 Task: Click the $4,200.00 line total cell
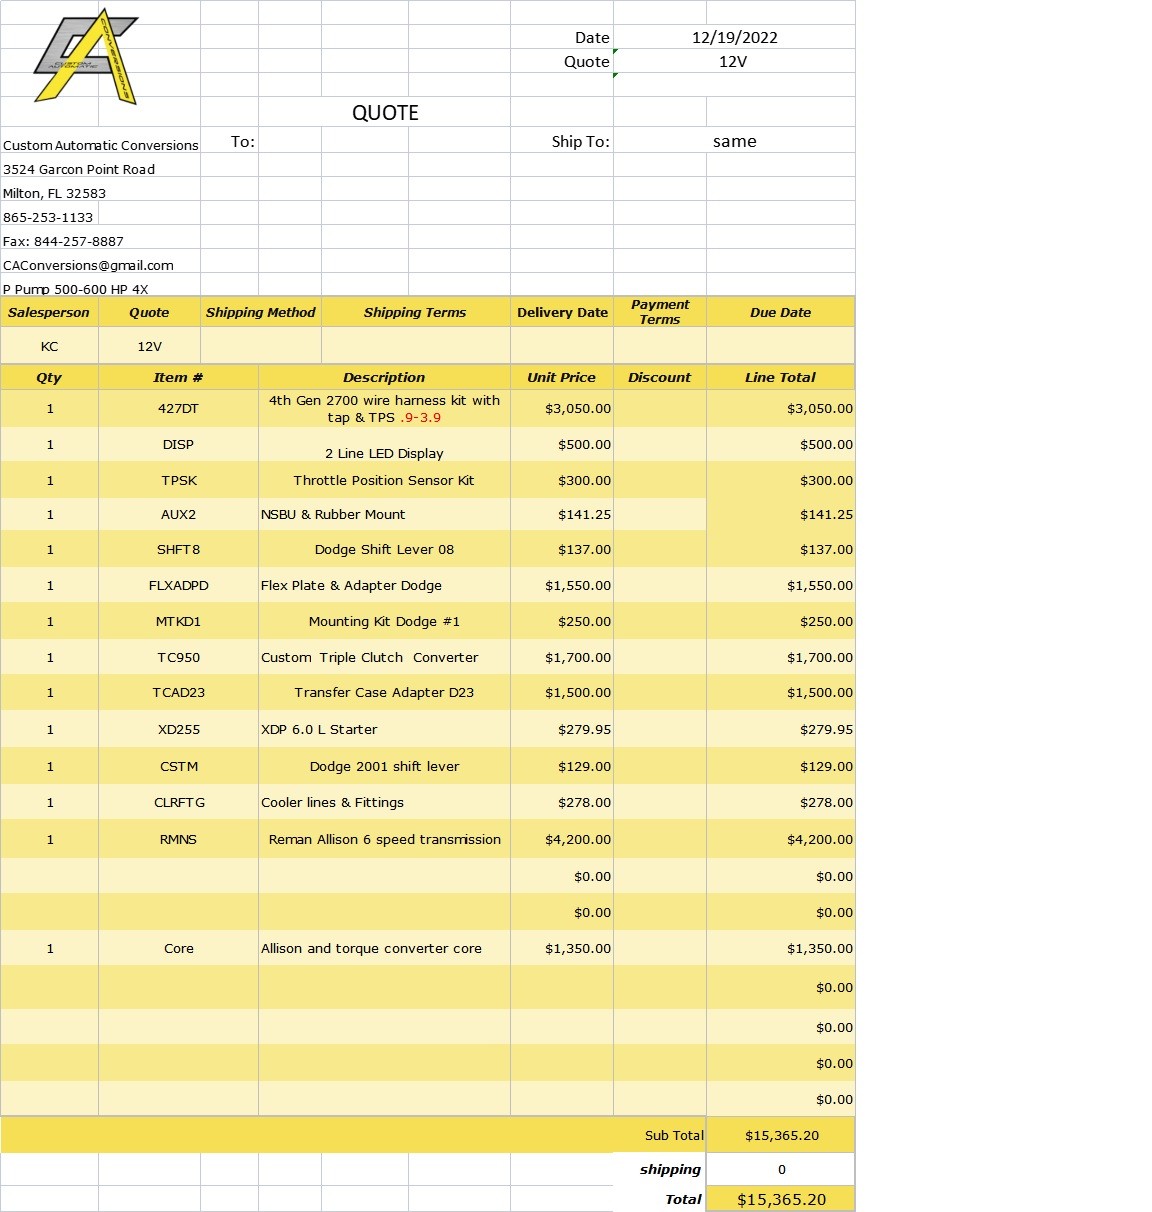click(x=780, y=839)
